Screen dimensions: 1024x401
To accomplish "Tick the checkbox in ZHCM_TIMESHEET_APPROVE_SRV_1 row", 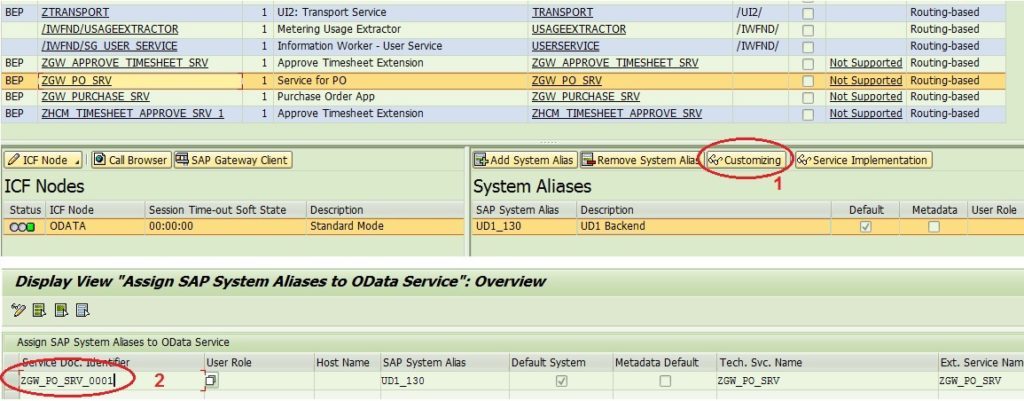I will (808, 114).
